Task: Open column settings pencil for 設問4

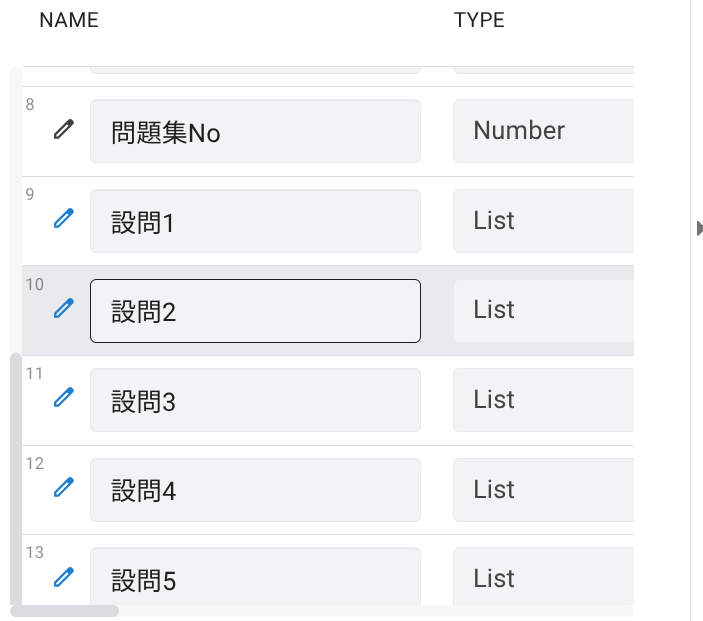Action: tap(64, 488)
